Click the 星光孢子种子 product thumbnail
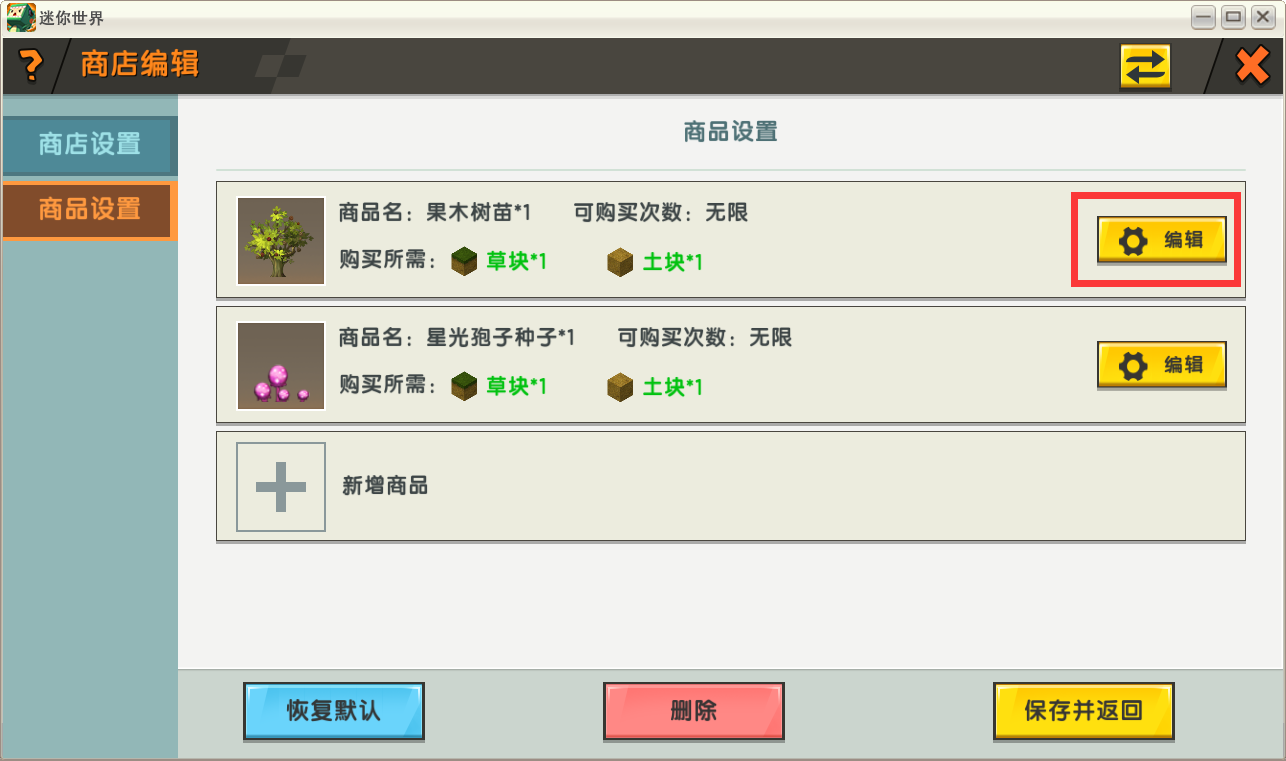This screenshot has height=761, width=1286. (x=281, y=366)
